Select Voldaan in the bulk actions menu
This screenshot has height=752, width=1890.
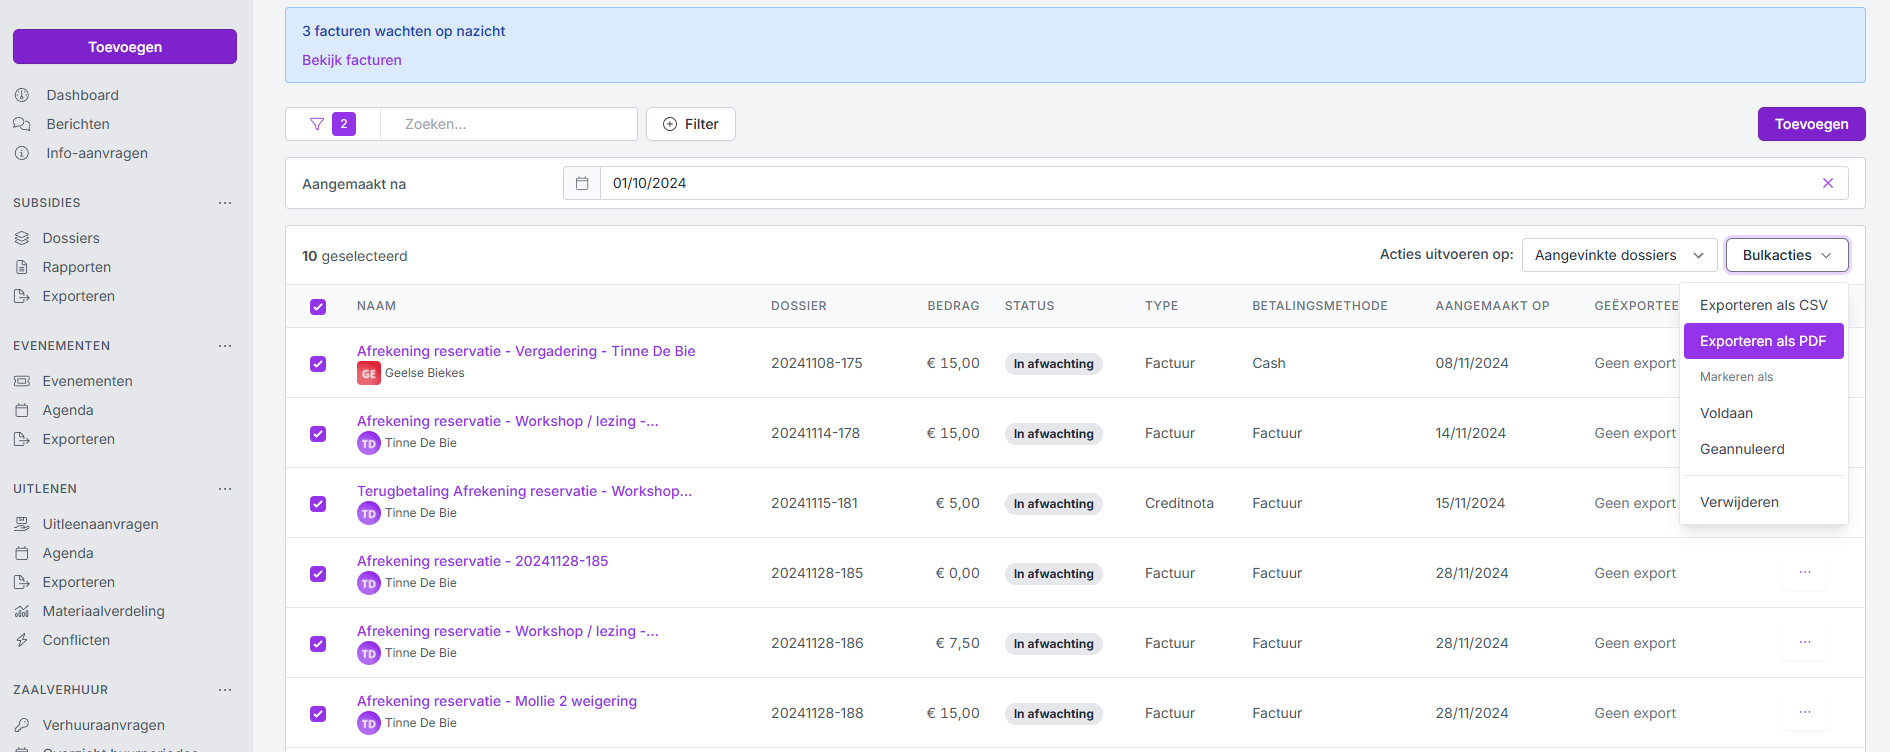click(x=1726, y=413)
